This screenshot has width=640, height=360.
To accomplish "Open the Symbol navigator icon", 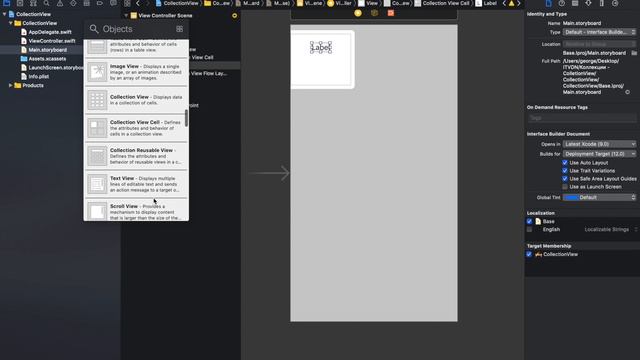I will pyautogui.click(x=33, y=3).
